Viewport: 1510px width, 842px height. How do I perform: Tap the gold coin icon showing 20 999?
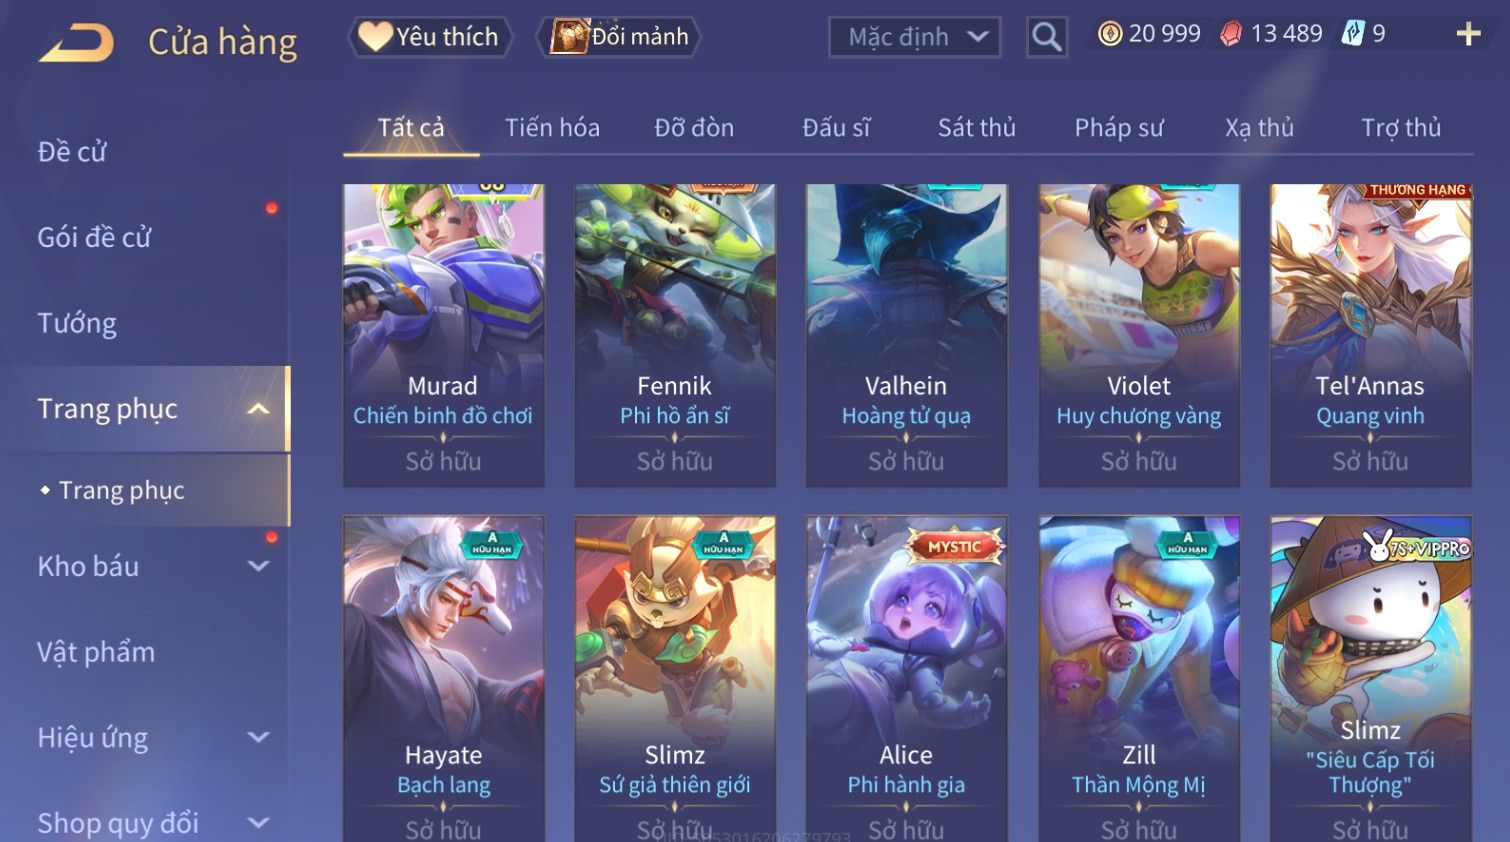tap(1110, 34)
